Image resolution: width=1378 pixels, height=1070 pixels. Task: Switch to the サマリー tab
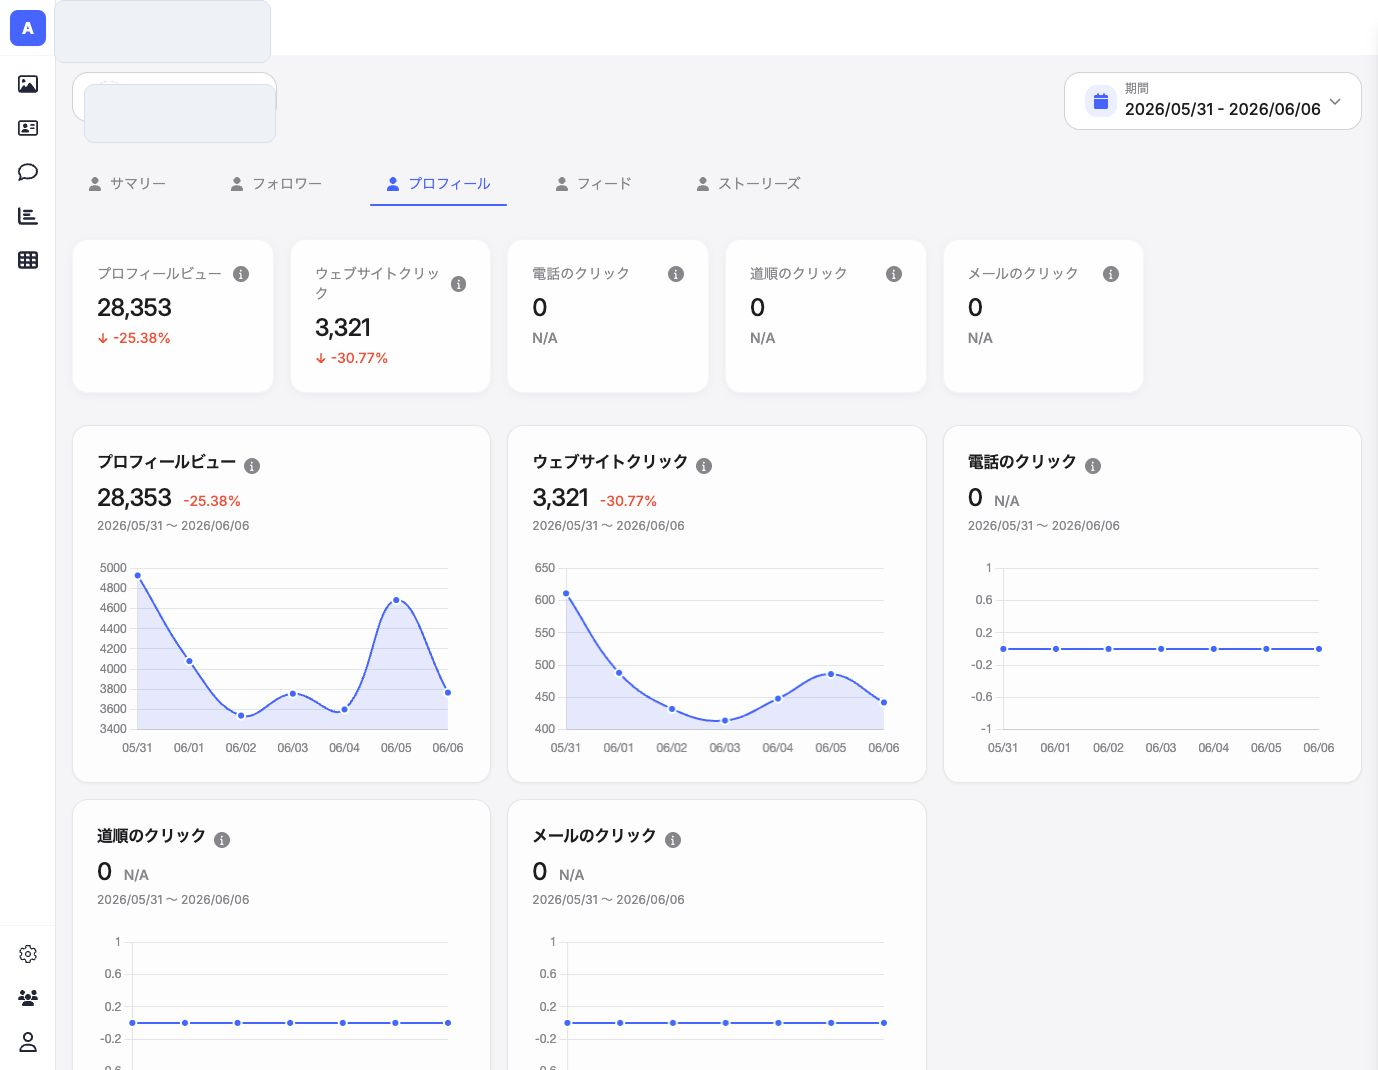[x=127, y=184]
